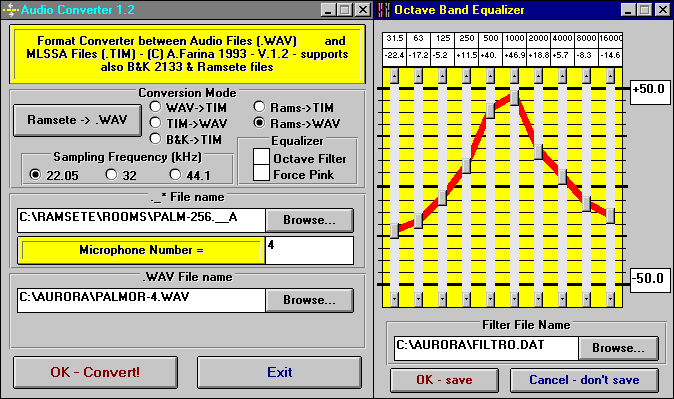Click the 63 Hz band slider thumb

click(418, 221)
